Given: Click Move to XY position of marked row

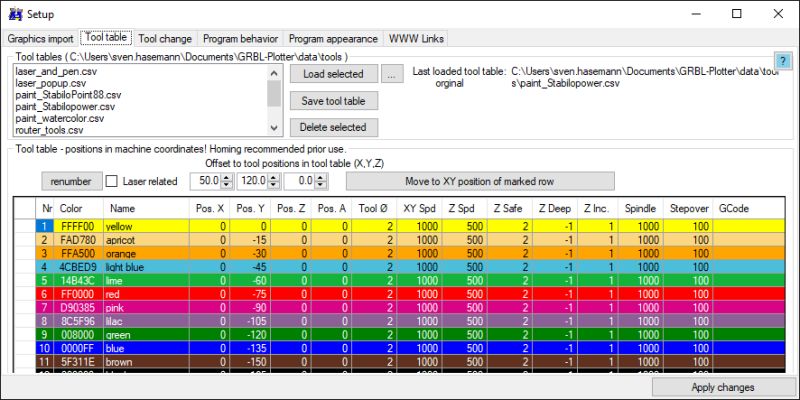Looking at the screenshot, I should (x=480, y=181).
